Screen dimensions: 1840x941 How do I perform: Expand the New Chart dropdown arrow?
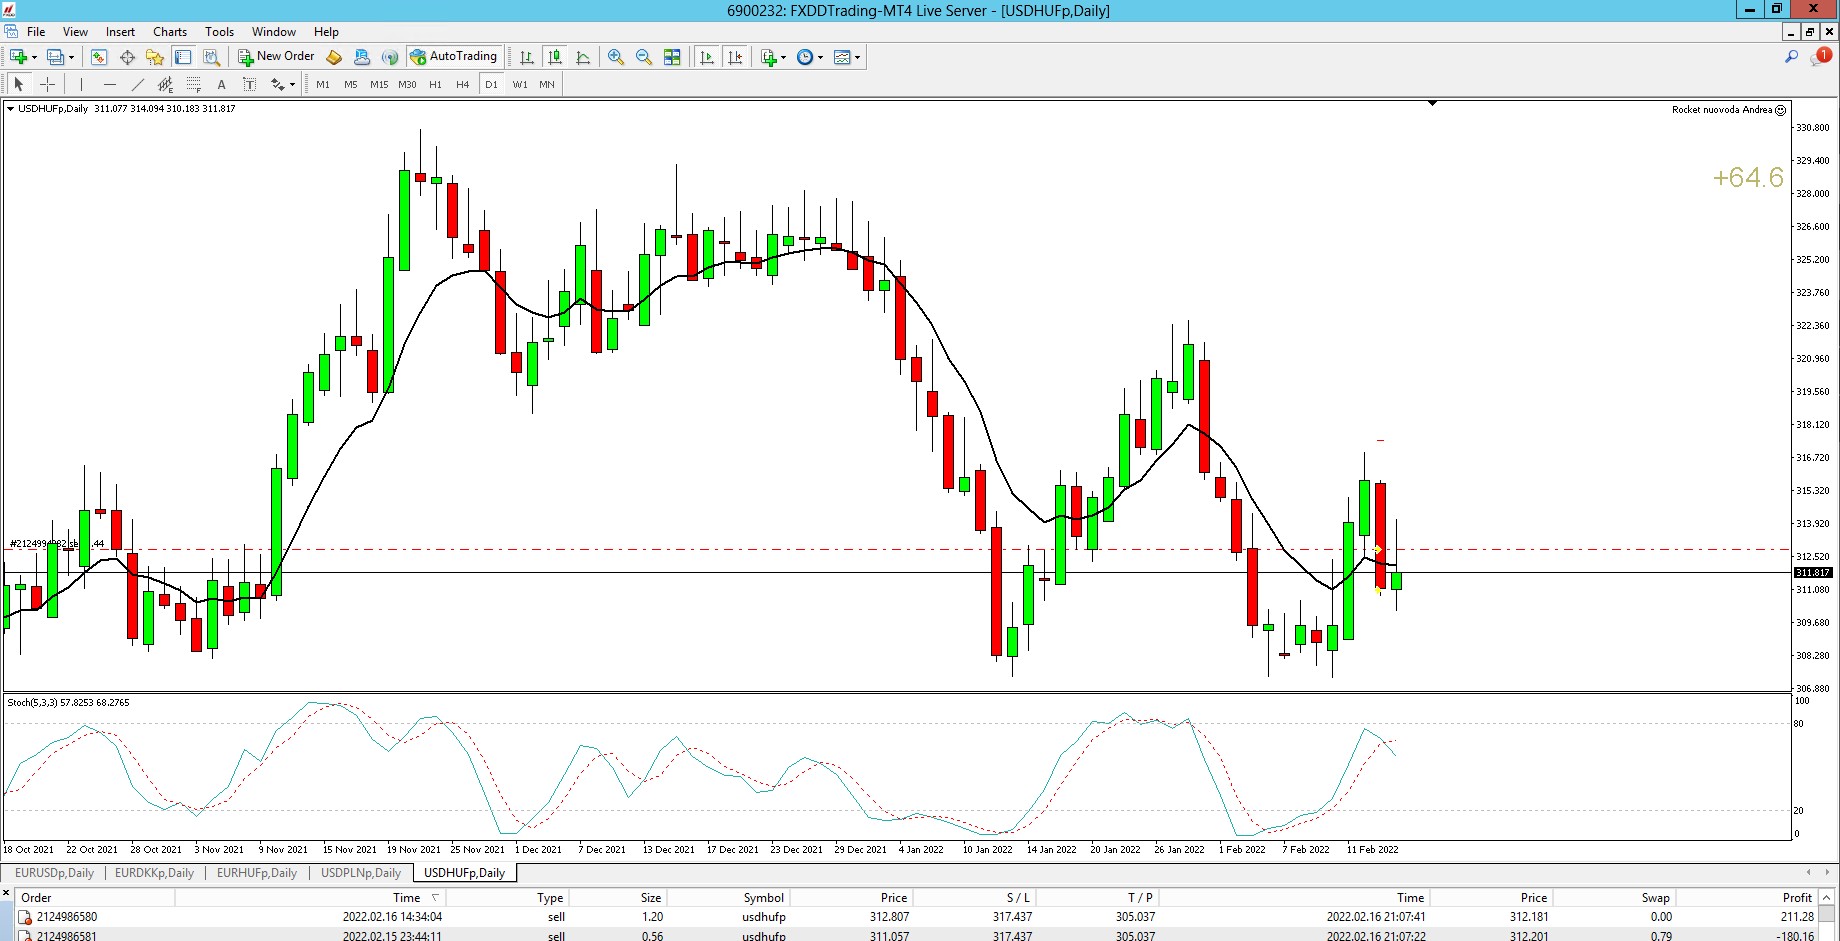(34, 57)
